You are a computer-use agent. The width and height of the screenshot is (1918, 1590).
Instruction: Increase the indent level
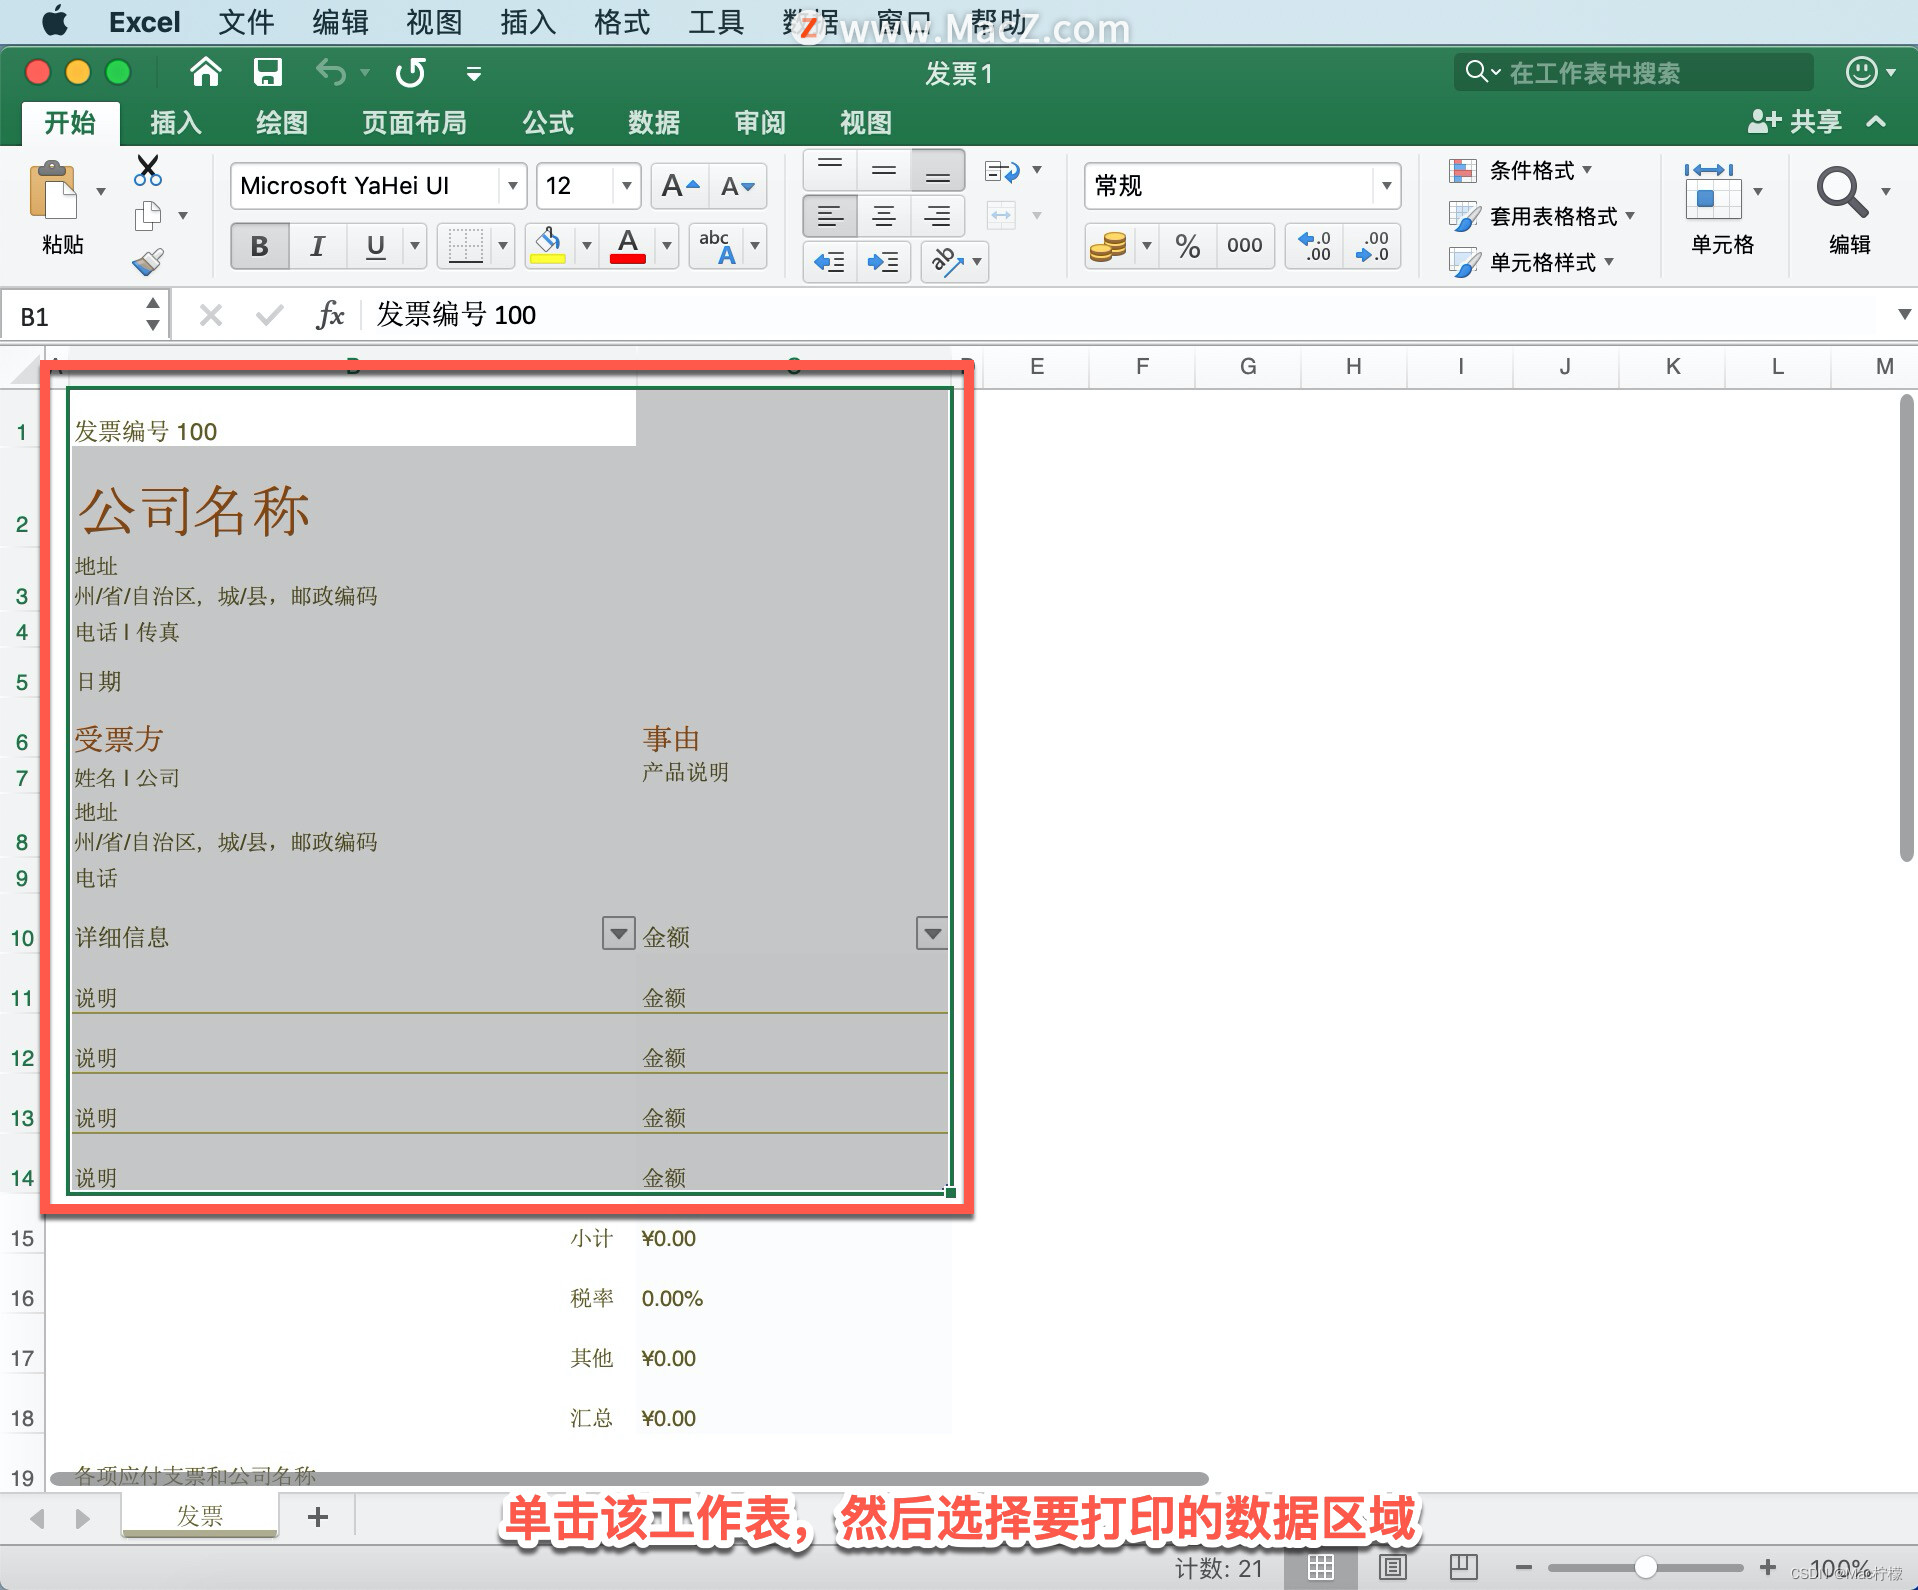click(883, 263)
